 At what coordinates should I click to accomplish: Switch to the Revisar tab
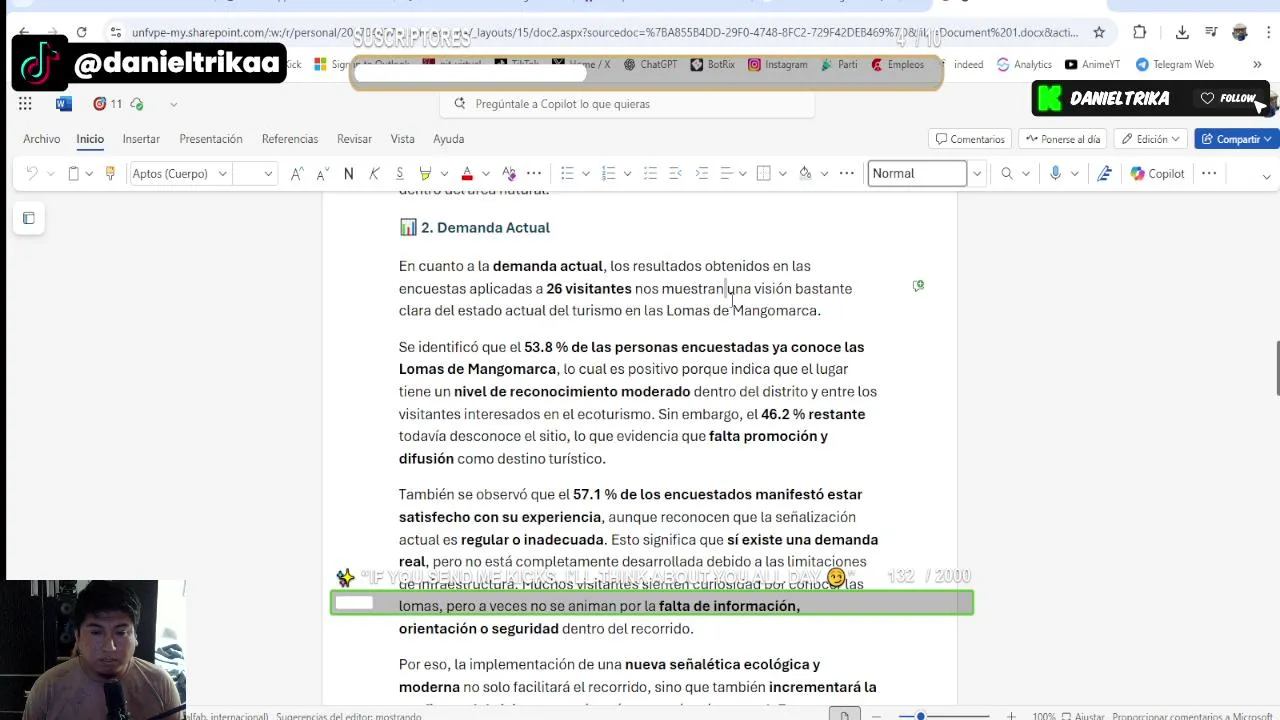tap(354, 139)
